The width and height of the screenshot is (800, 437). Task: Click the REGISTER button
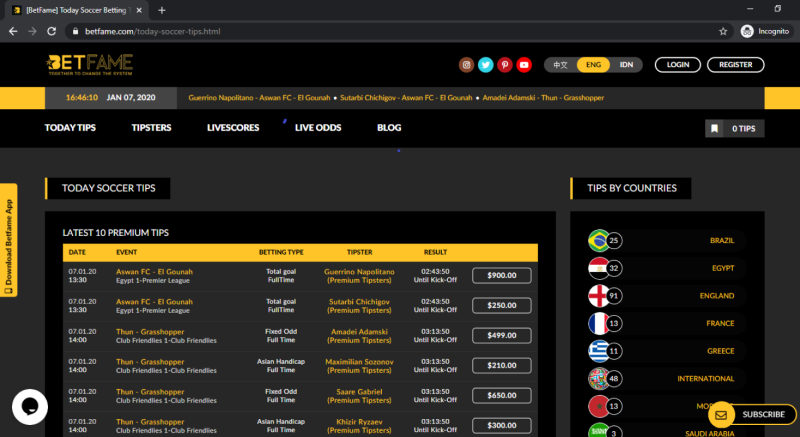736,65
